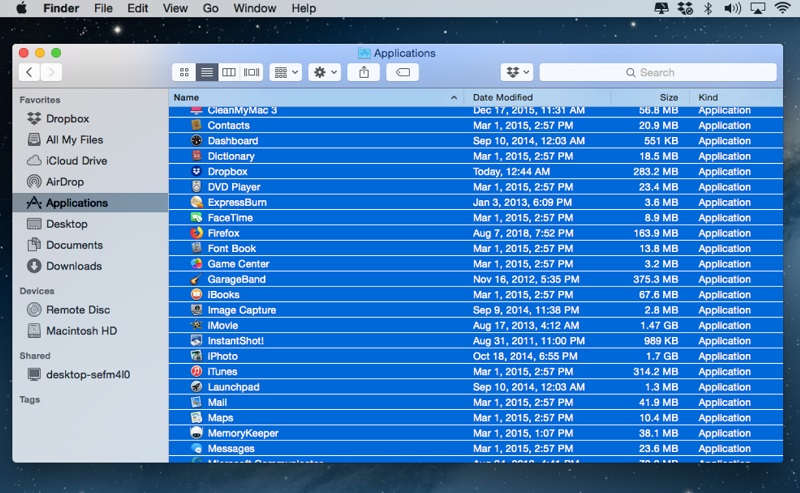This screenshot has height=493, width=800.
Task: Switch to icon view in toolbar
Action: pyautogui.click(x=184, y=72)
